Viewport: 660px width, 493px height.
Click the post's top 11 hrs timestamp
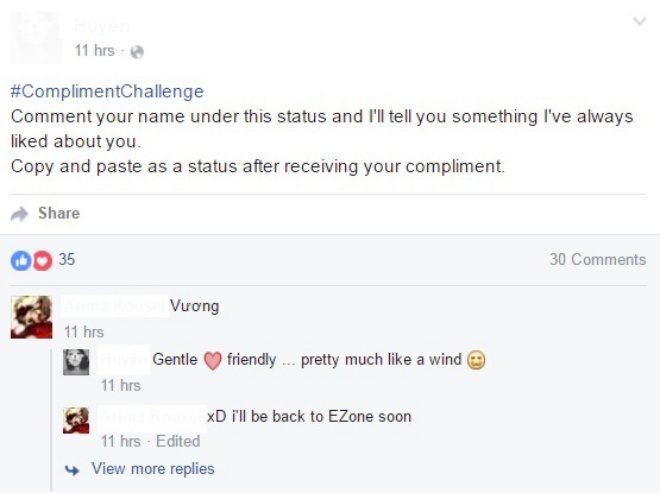tap(94, 51)
